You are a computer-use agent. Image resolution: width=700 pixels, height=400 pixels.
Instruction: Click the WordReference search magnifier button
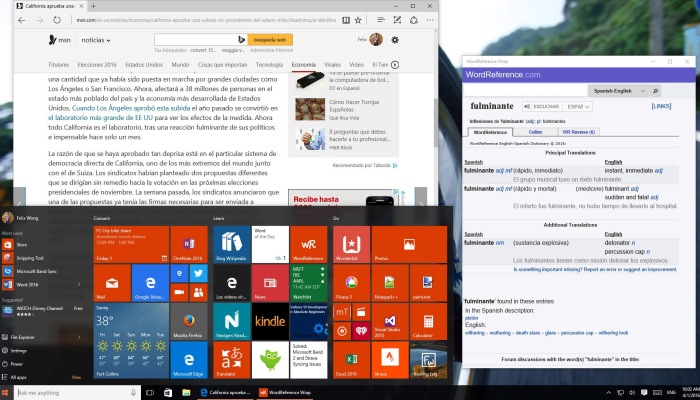pos(655,91)
